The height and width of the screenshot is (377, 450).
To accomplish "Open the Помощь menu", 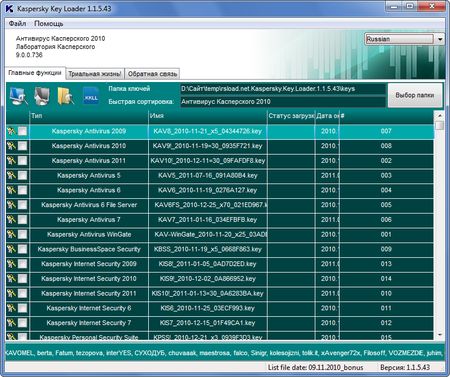I will click(x=49, y=24).
